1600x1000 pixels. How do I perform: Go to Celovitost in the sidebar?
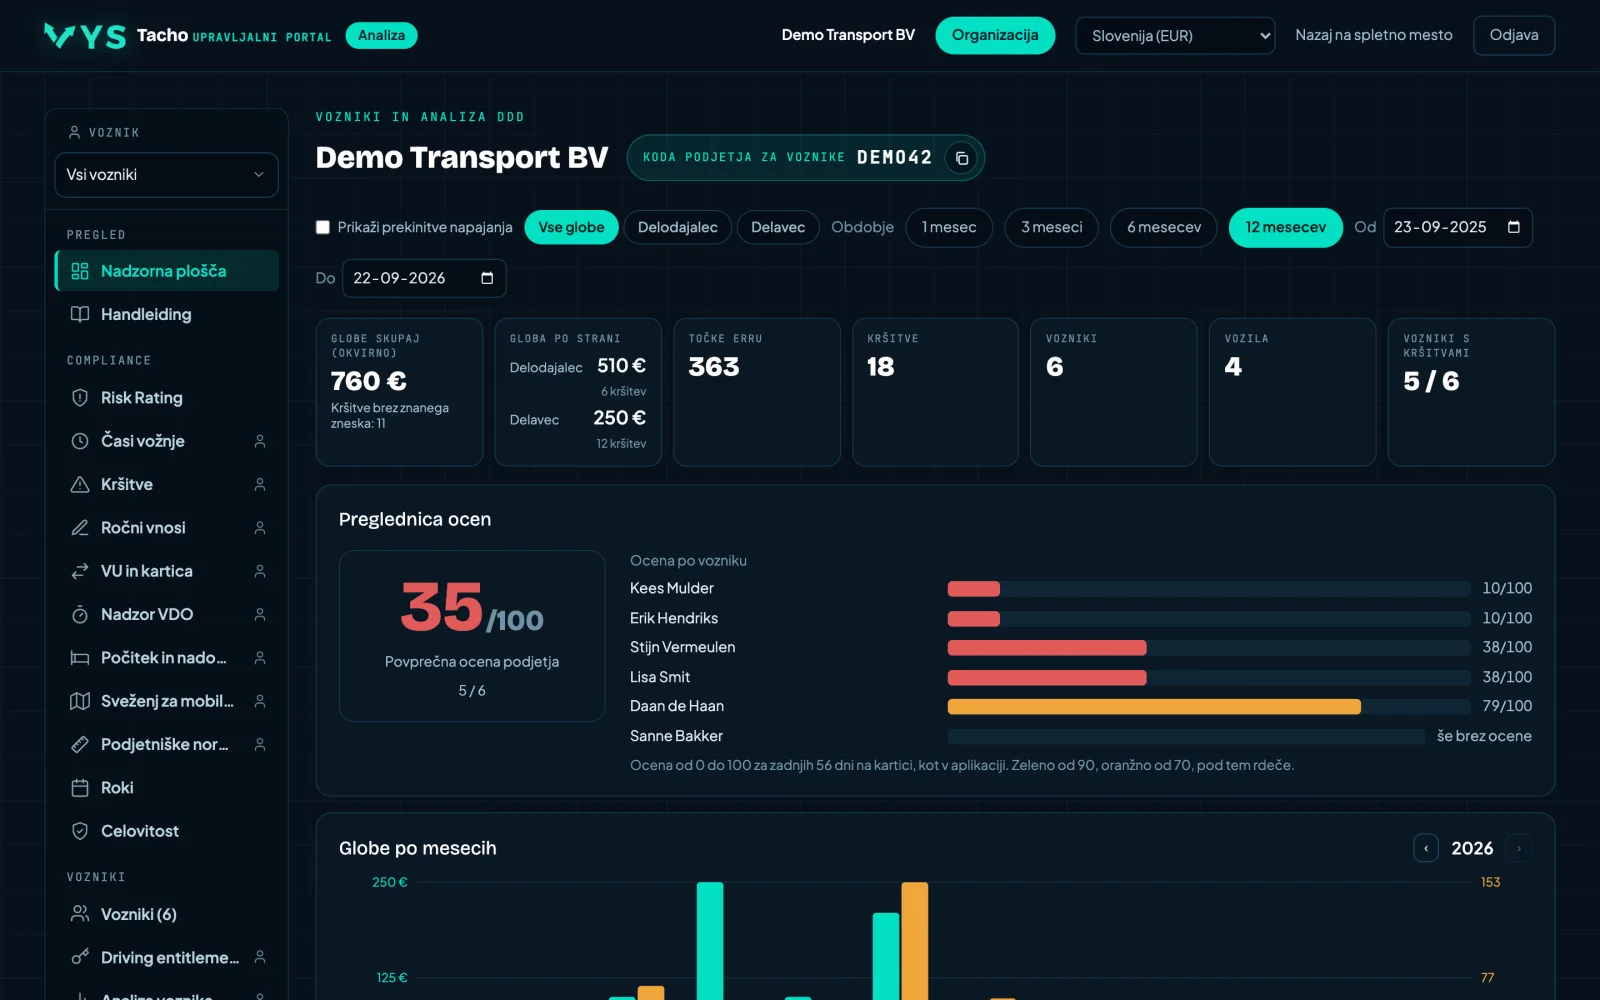click(167, 831)
